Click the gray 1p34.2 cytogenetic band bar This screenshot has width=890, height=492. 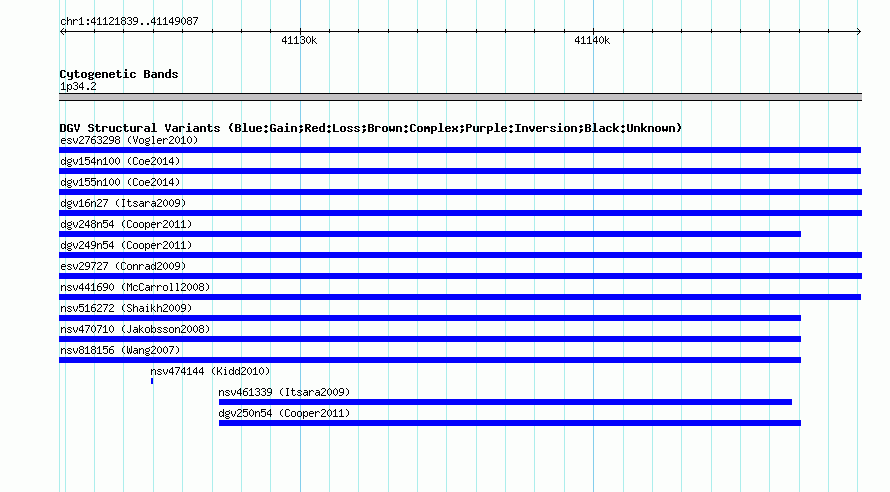460,97
